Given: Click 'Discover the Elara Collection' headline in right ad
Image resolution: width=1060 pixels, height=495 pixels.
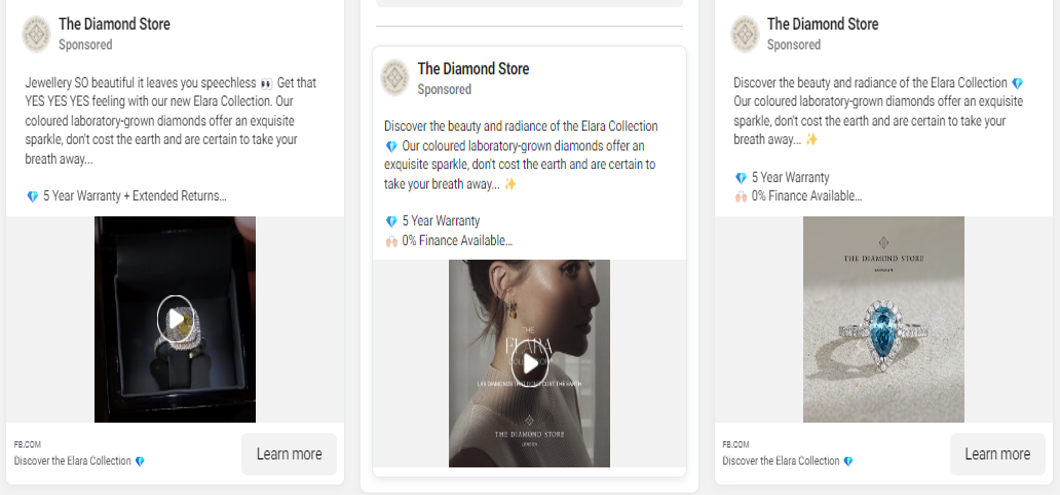Looking at the screenshot, I should pyautogui.click(x=781, y=461).
